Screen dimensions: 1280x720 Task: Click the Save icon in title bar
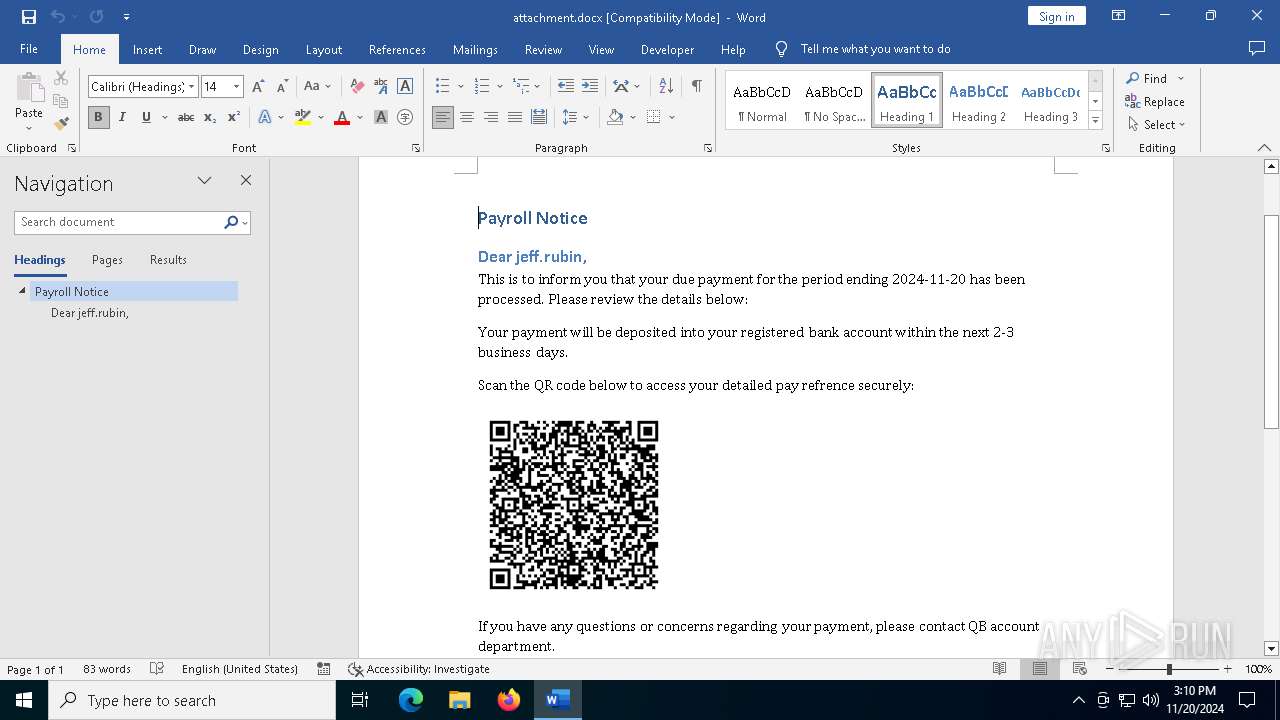pos(29,17)
